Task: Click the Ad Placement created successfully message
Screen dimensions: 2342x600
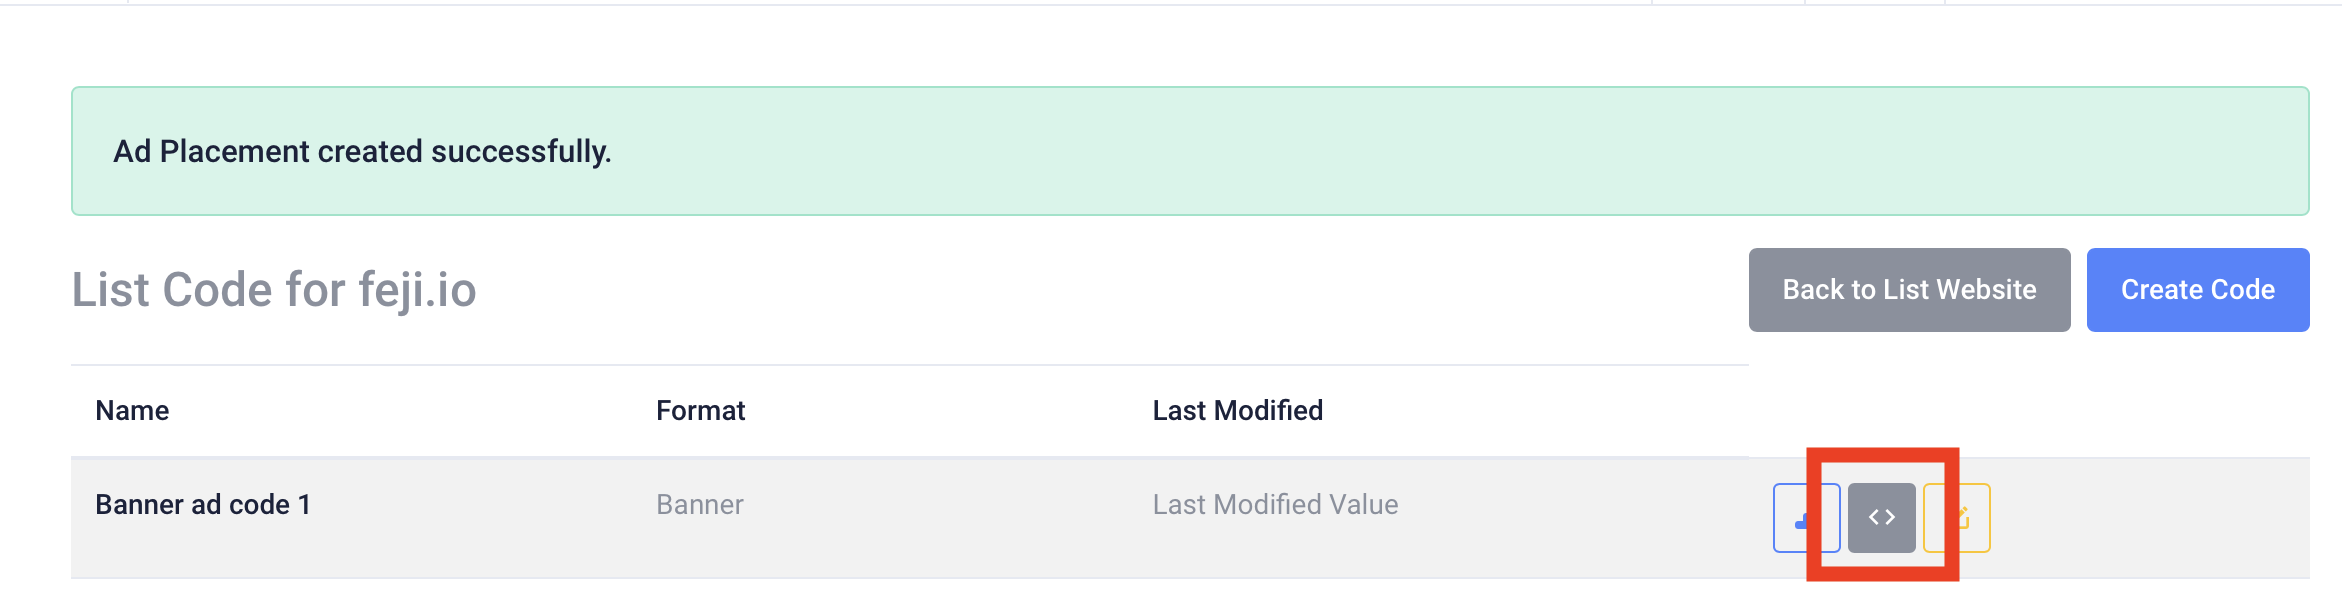Action: (362, 152)
